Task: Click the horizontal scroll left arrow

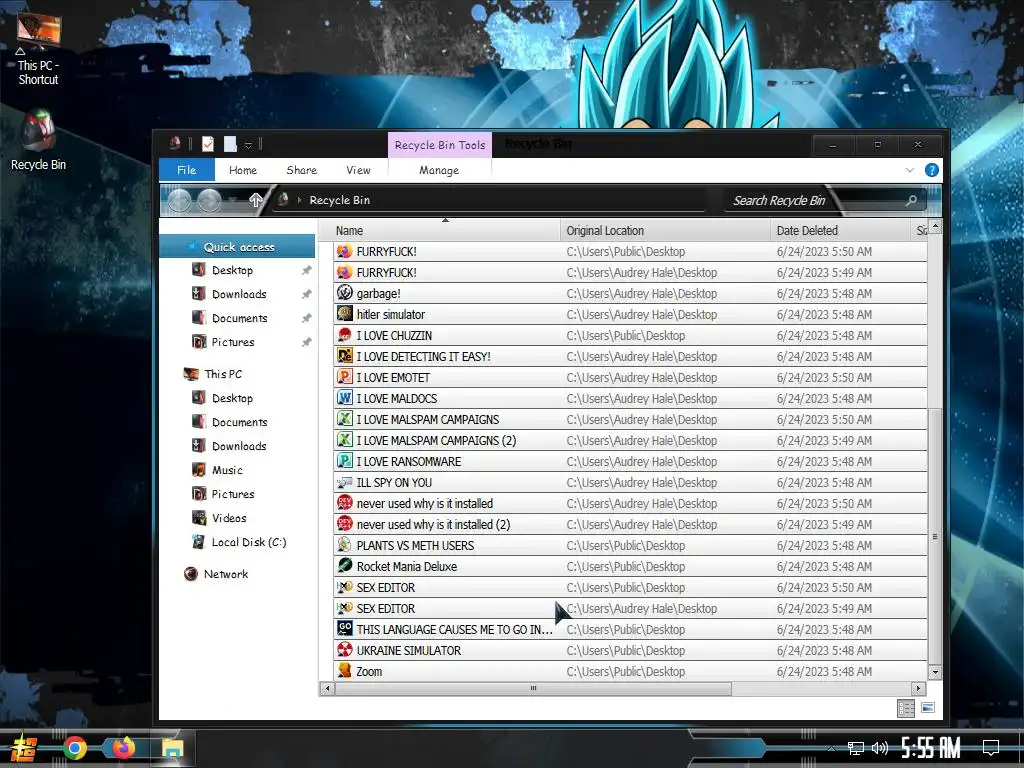Action: tap(327, 688)
